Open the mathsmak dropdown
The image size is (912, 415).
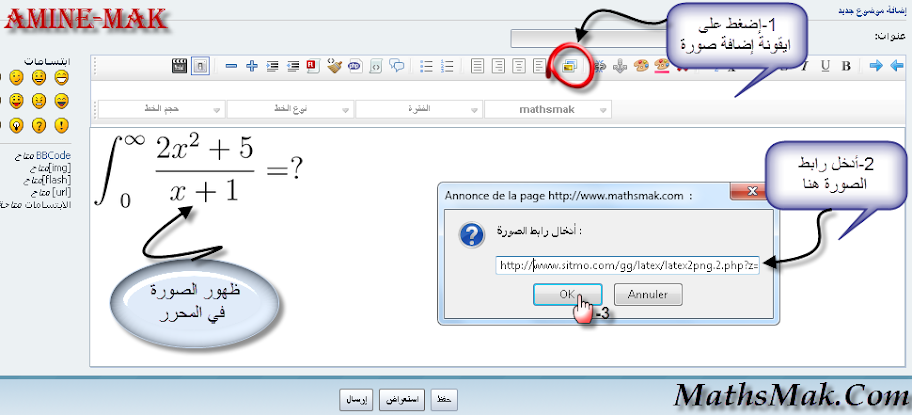pyautogui.click(x=547, y=109)
